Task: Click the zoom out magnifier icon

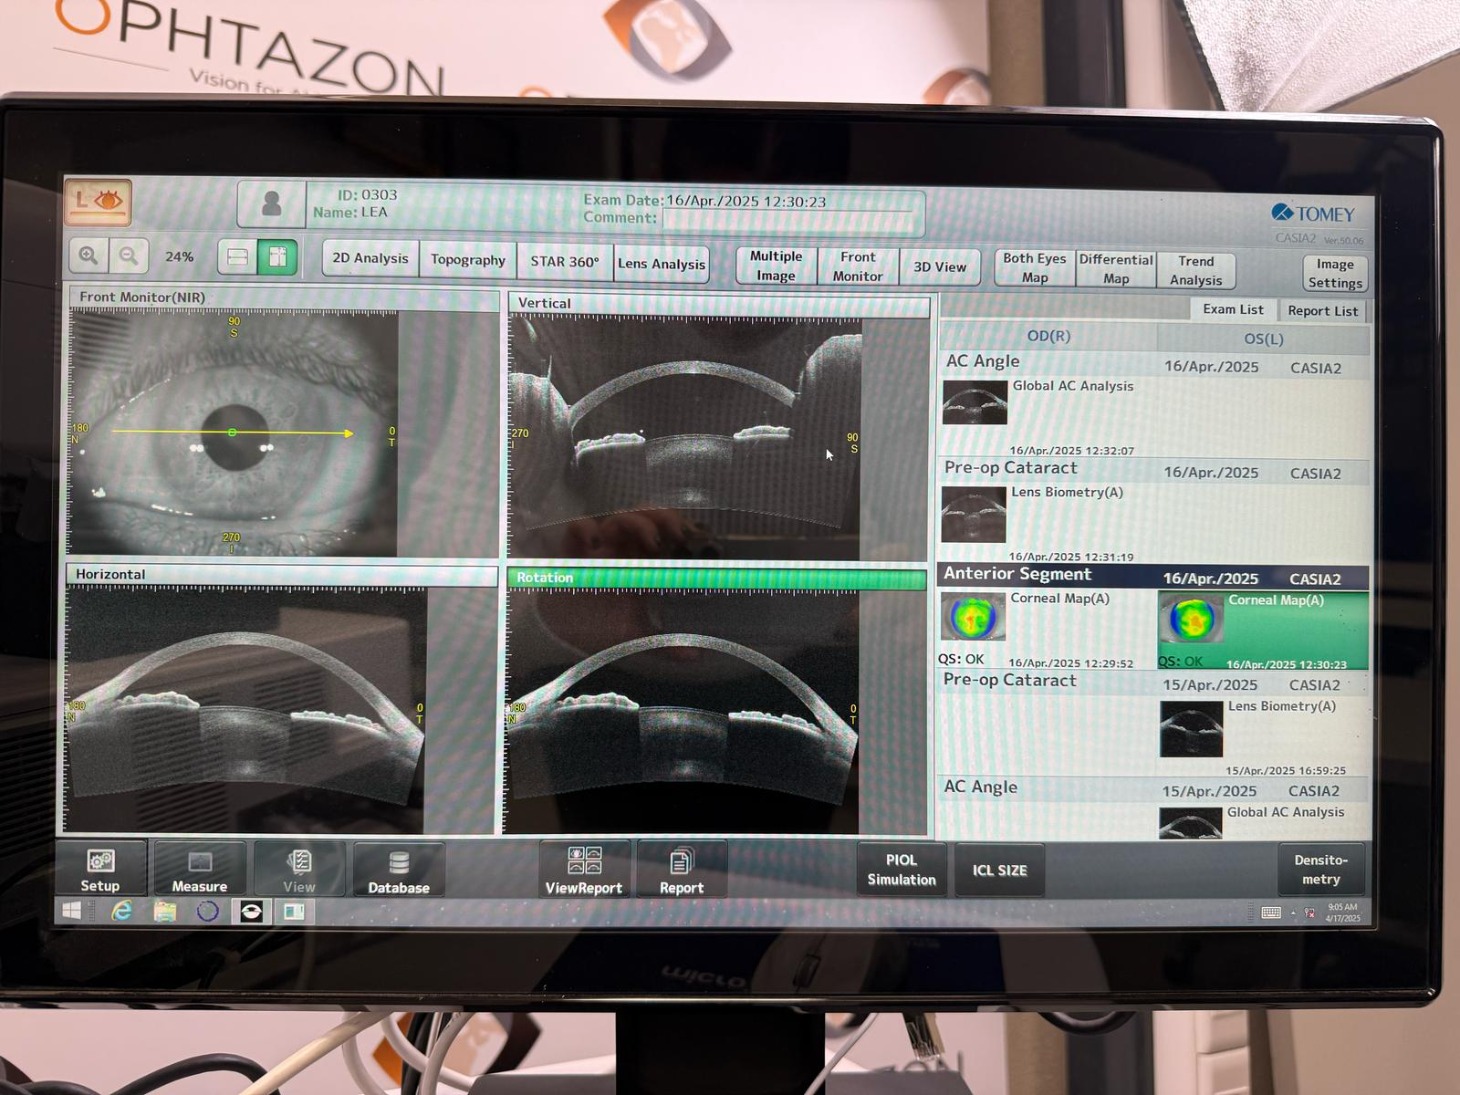Action: click(x=129, y=256)
